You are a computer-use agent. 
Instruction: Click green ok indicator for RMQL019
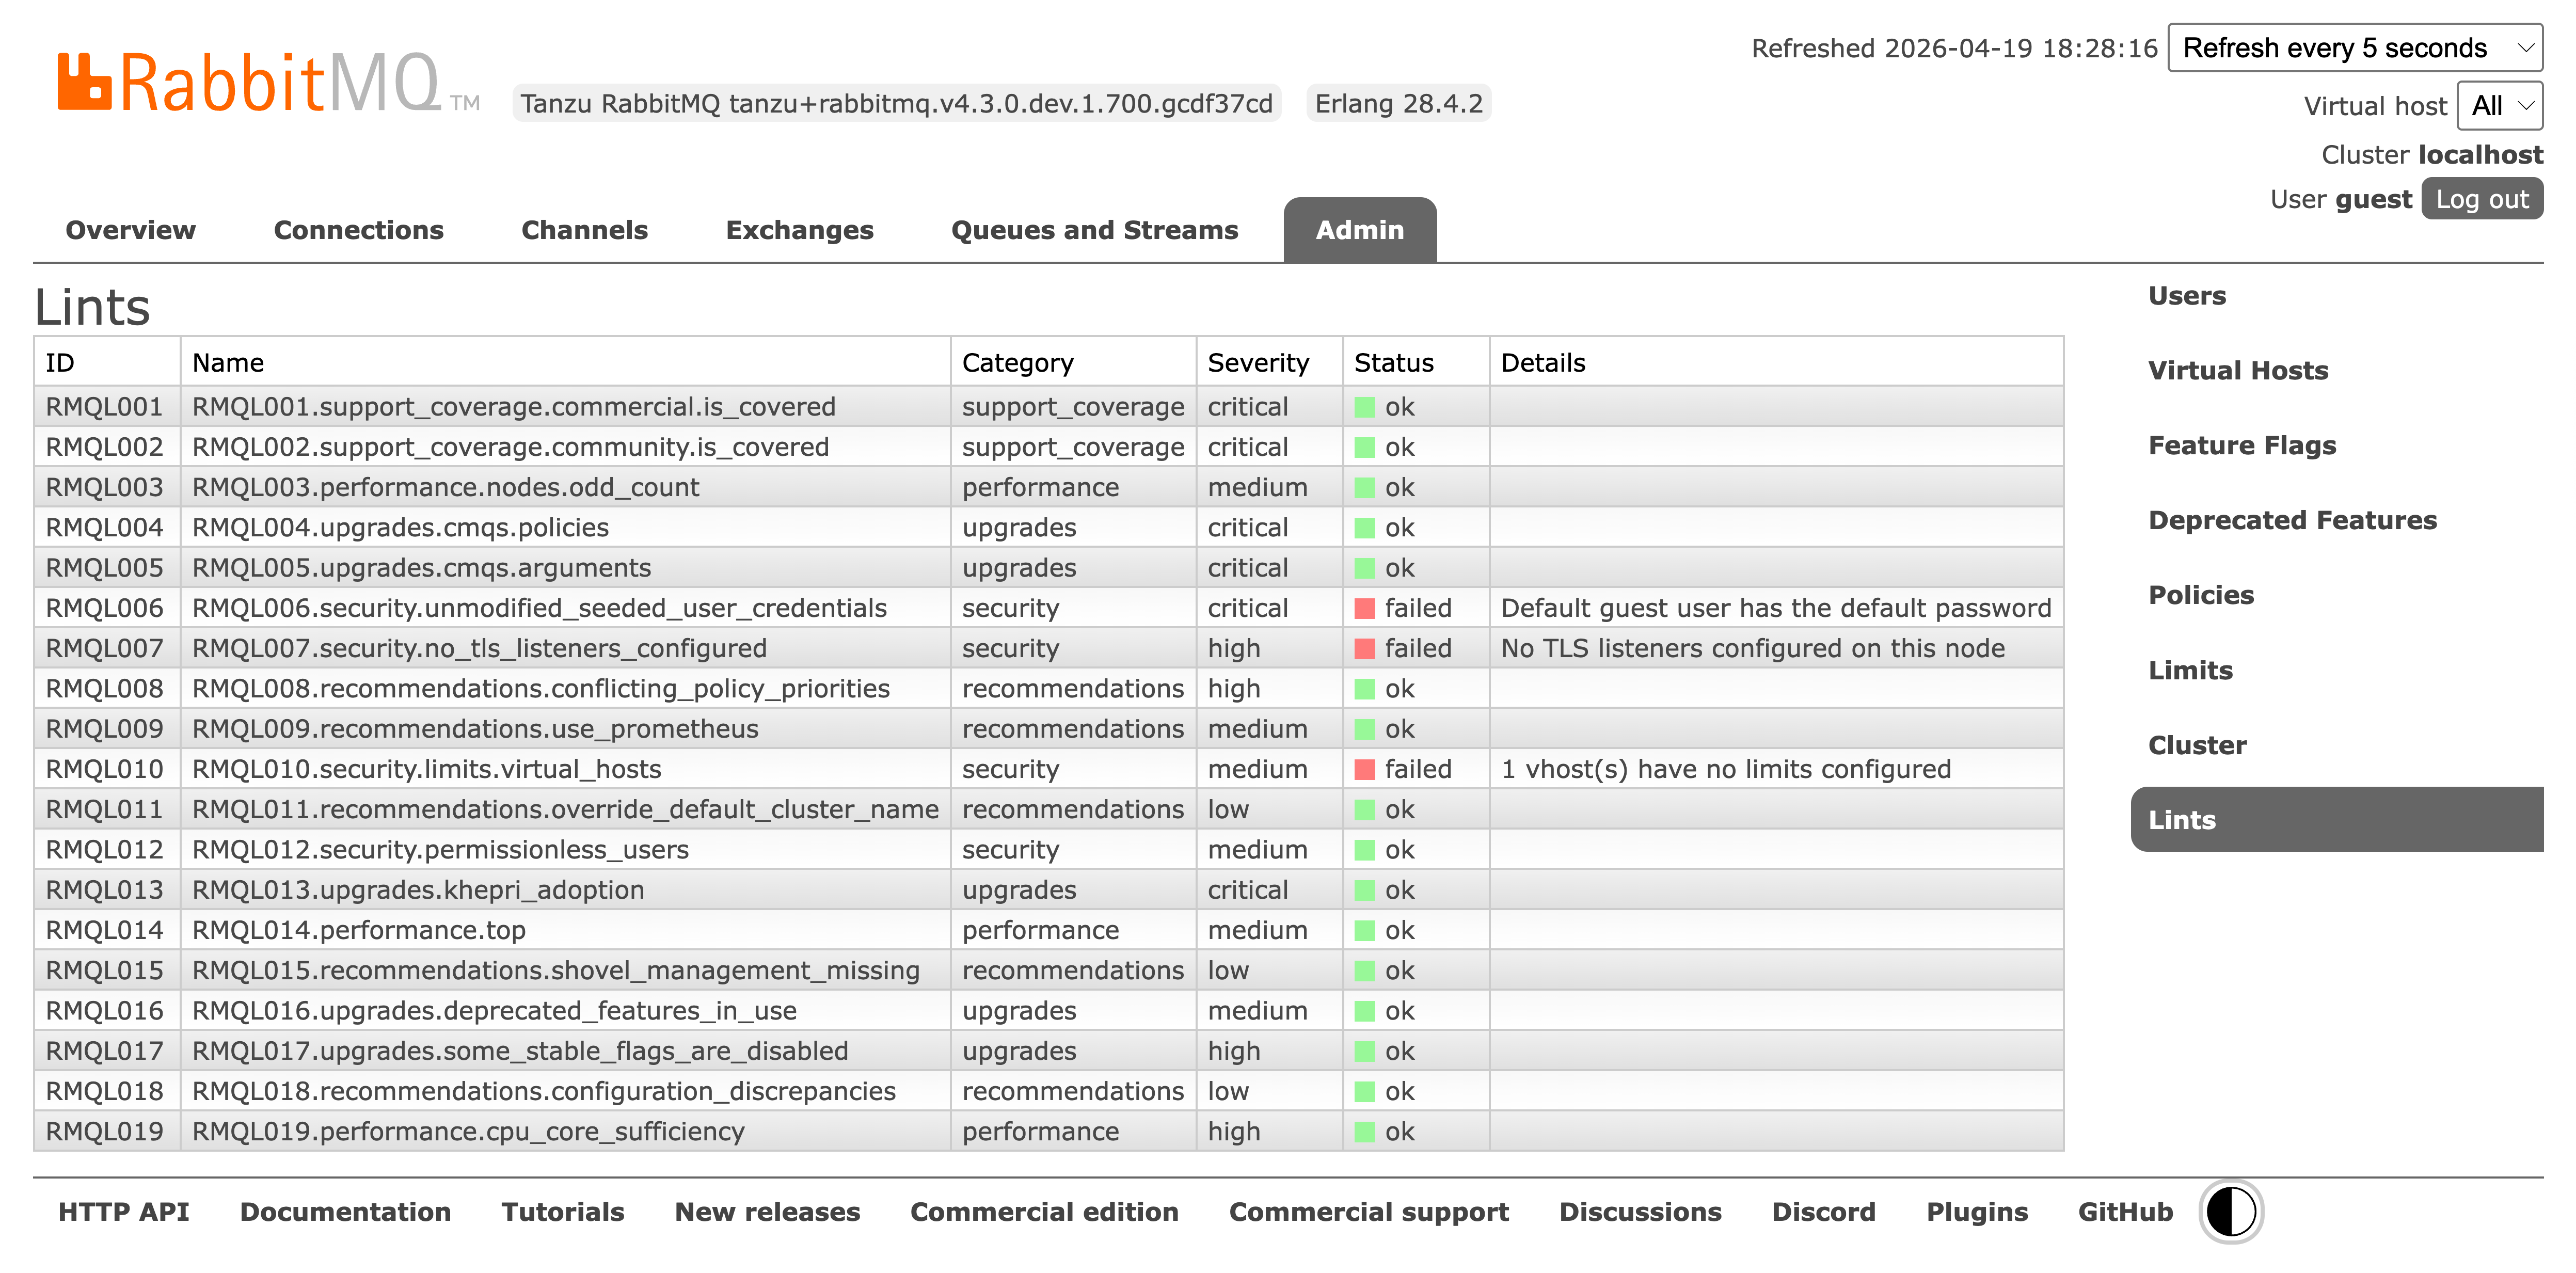[x=1364, y=1132]
